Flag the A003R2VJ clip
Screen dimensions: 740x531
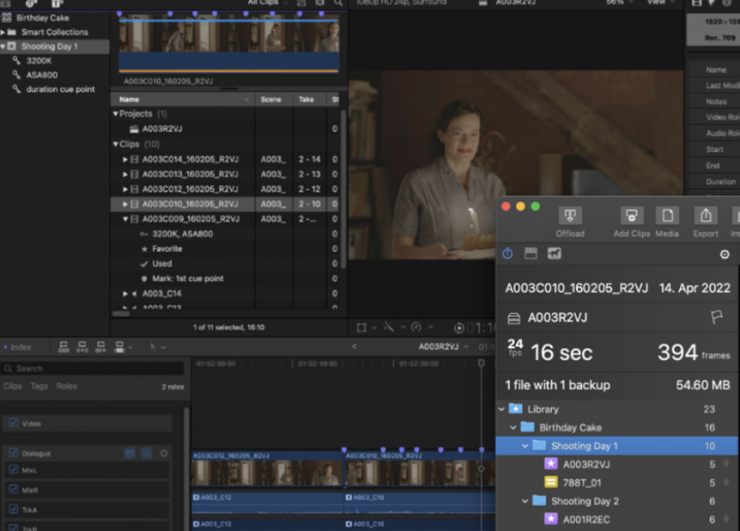tap(716, 318)
